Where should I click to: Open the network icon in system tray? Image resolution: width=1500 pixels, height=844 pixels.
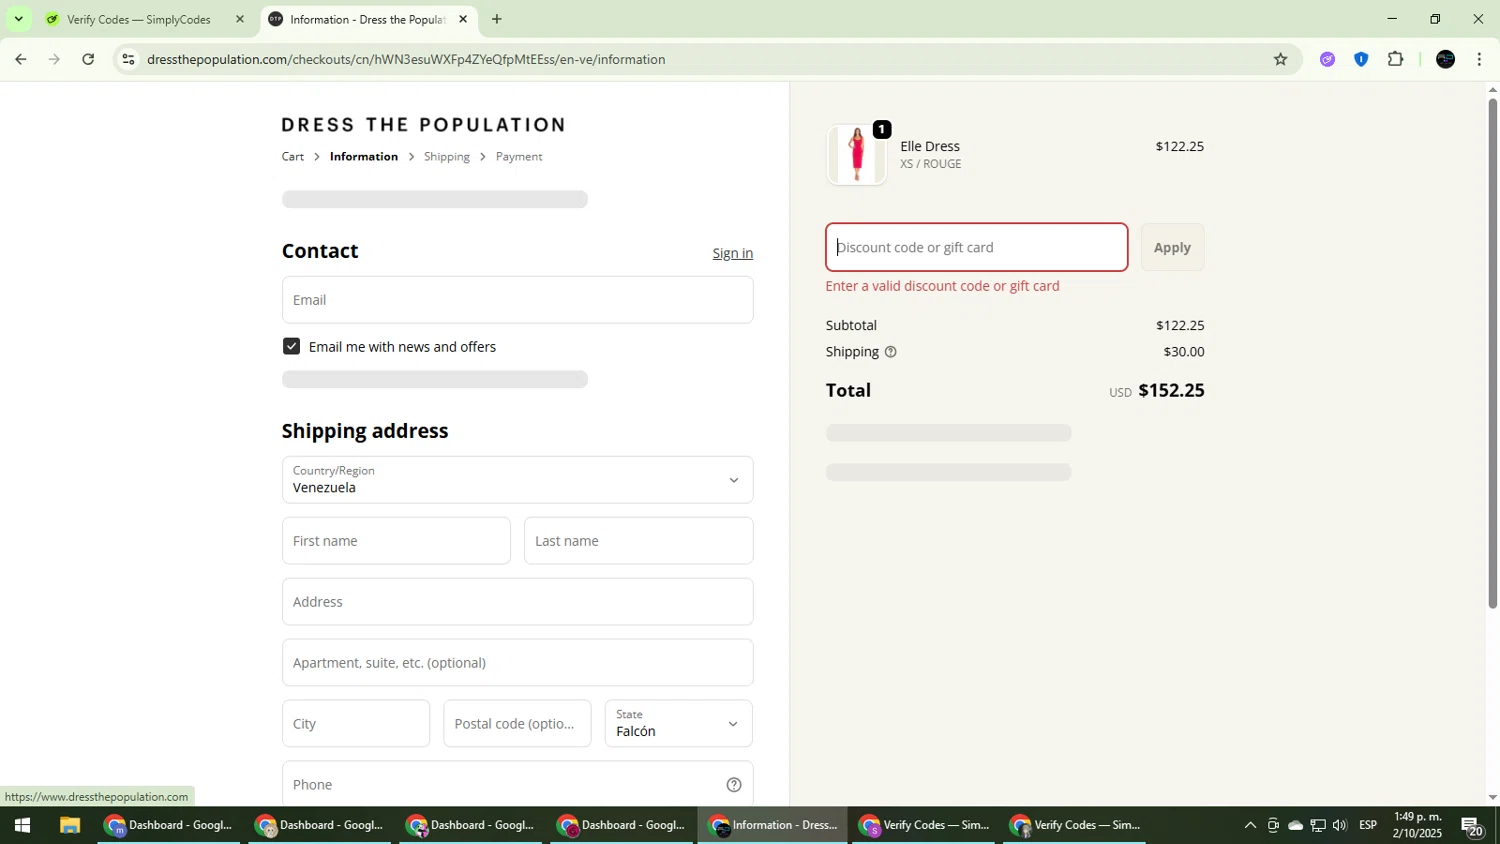(x=1318, y=826)
